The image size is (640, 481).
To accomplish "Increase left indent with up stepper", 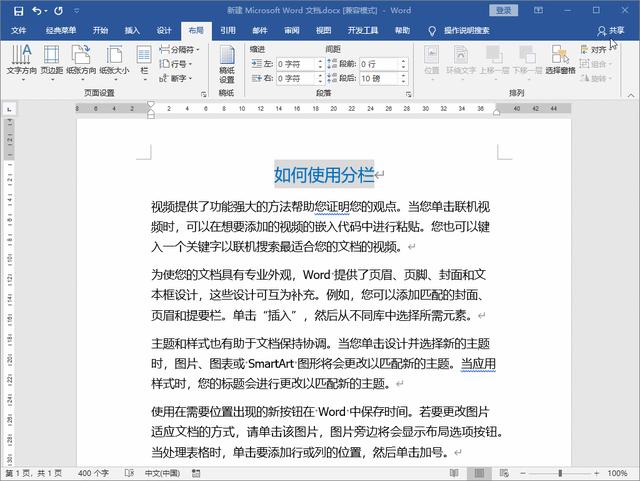I will pyautogui.click(x=320, y=61).
